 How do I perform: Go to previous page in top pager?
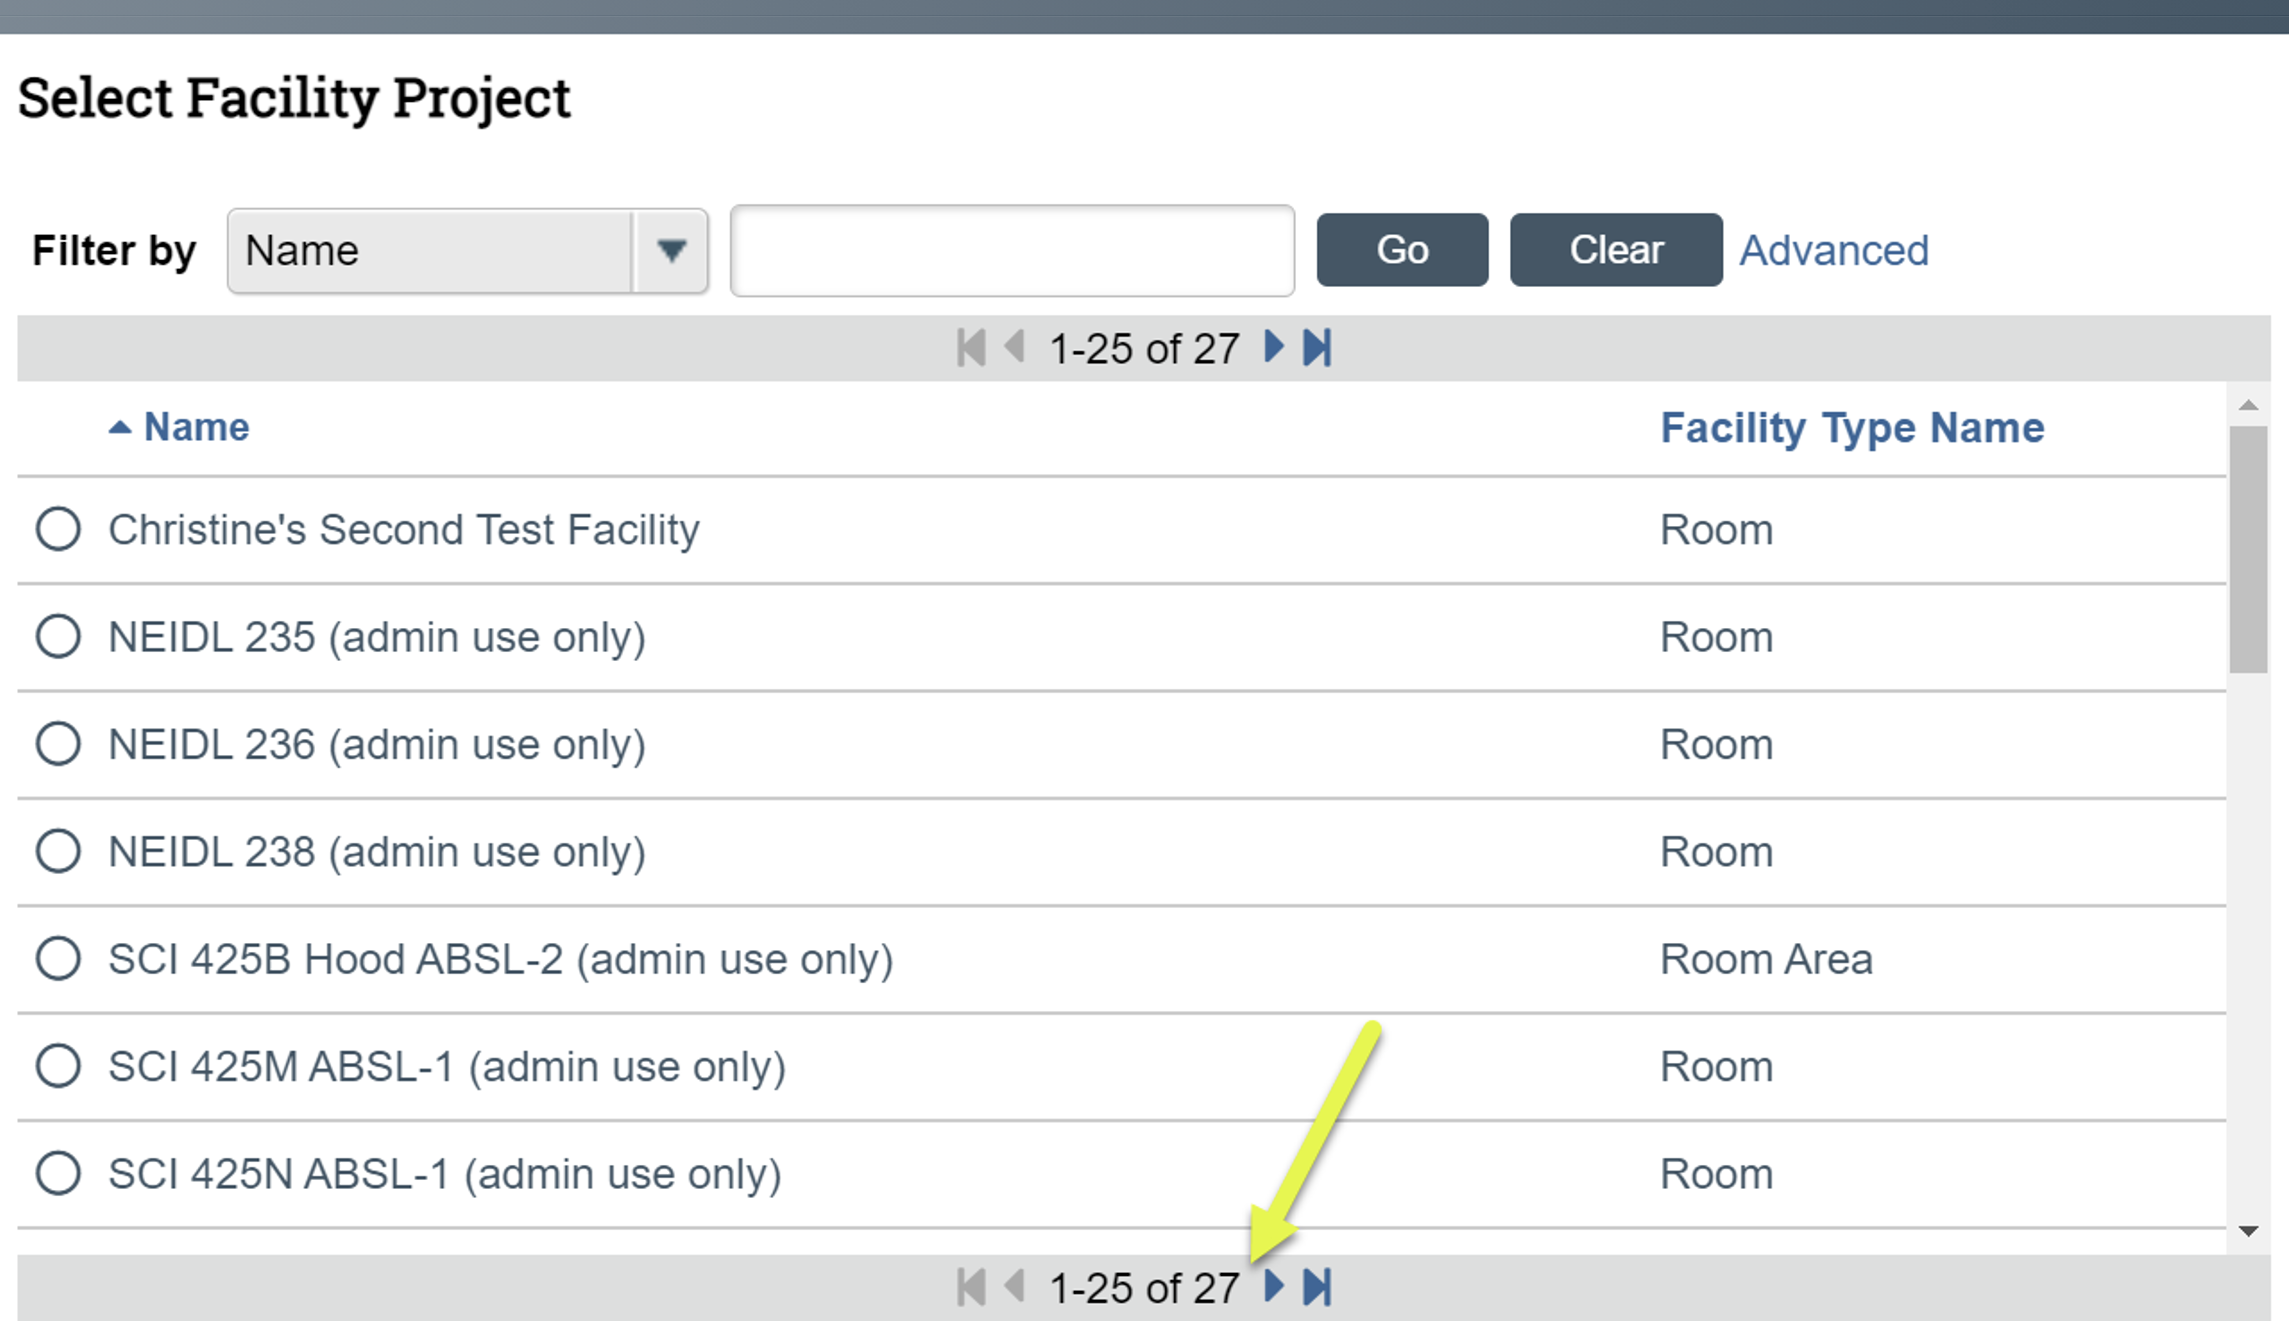[x=1015, y=348]
